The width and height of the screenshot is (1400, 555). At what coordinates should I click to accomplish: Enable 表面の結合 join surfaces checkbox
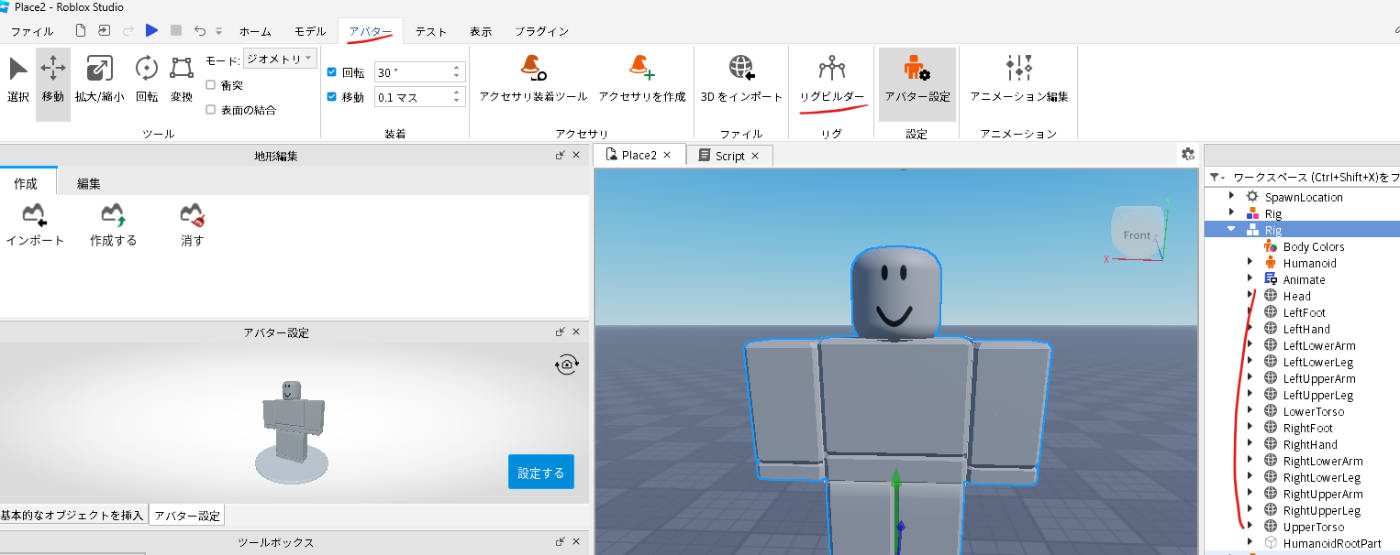(x=210, y=110)
